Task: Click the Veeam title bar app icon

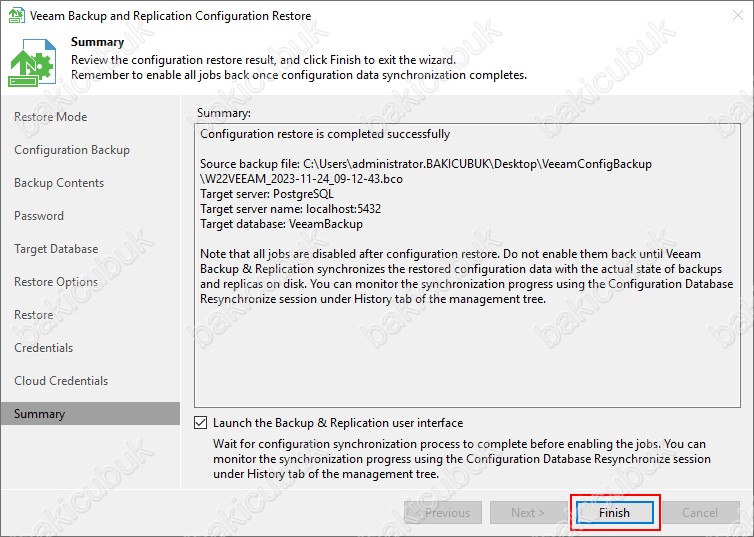Action: [16, 15]
